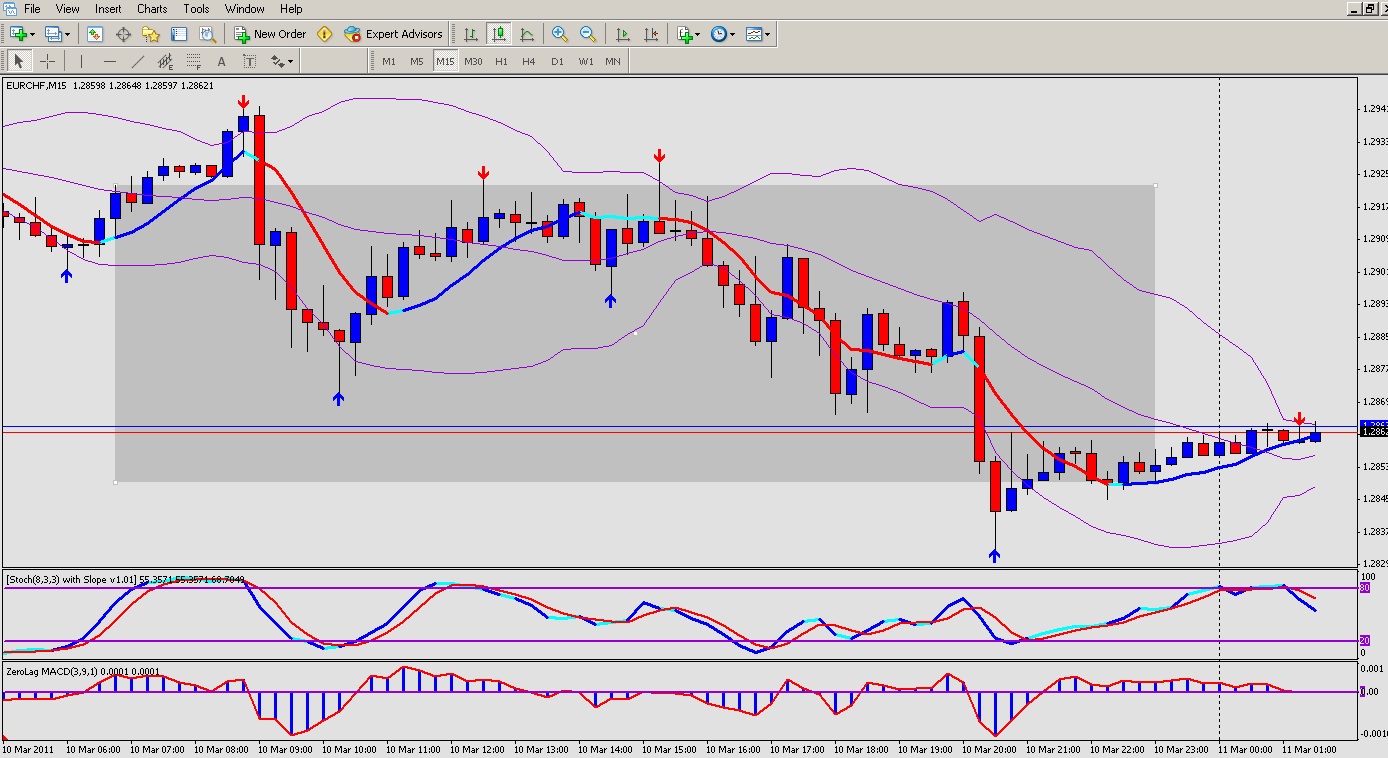This screenshot has height=758, width=1388.
Task: Select the arrow Cursor tool
Action: coord(19,61)
